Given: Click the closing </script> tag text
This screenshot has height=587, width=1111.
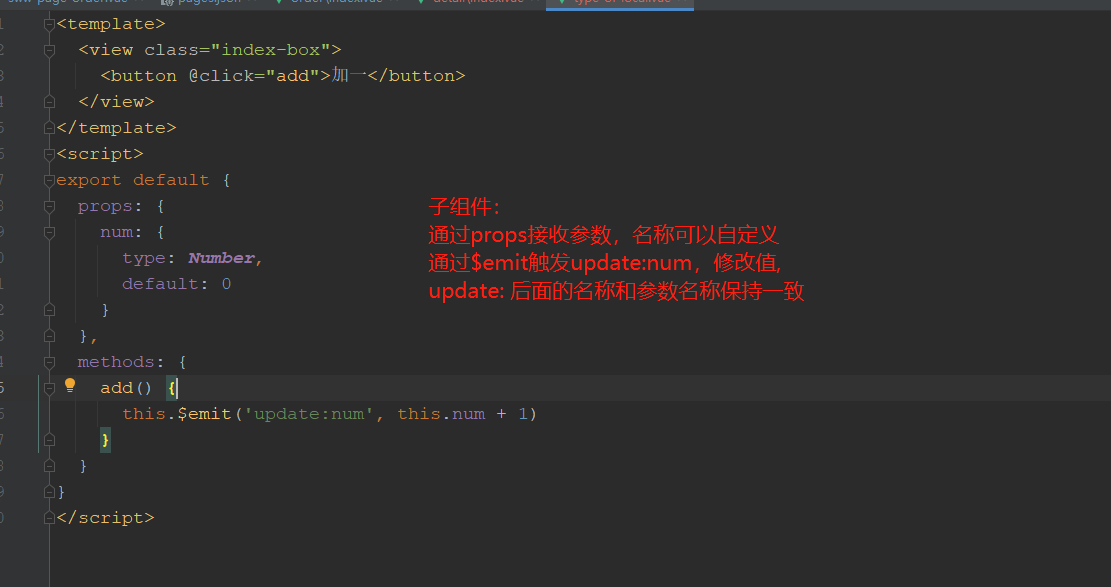Looking at the screenshot, I should (x=105, y=518).
